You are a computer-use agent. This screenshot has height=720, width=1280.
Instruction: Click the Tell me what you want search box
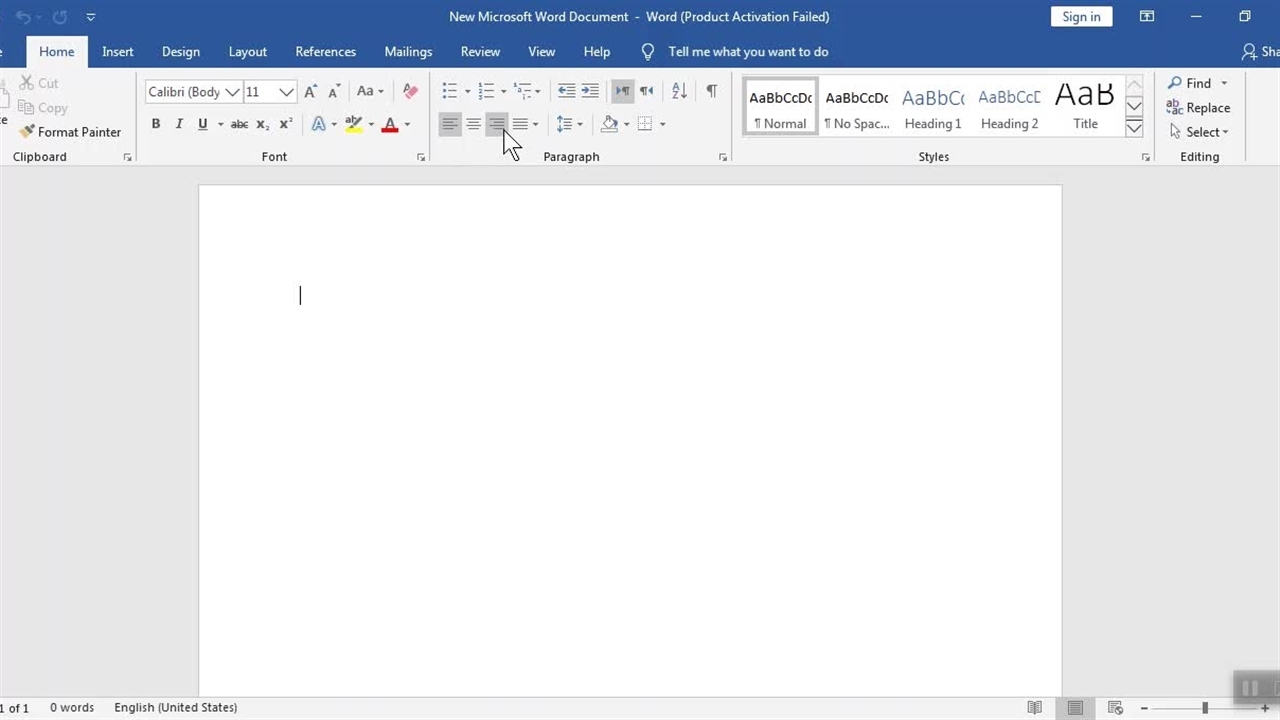tap(748, 52)
